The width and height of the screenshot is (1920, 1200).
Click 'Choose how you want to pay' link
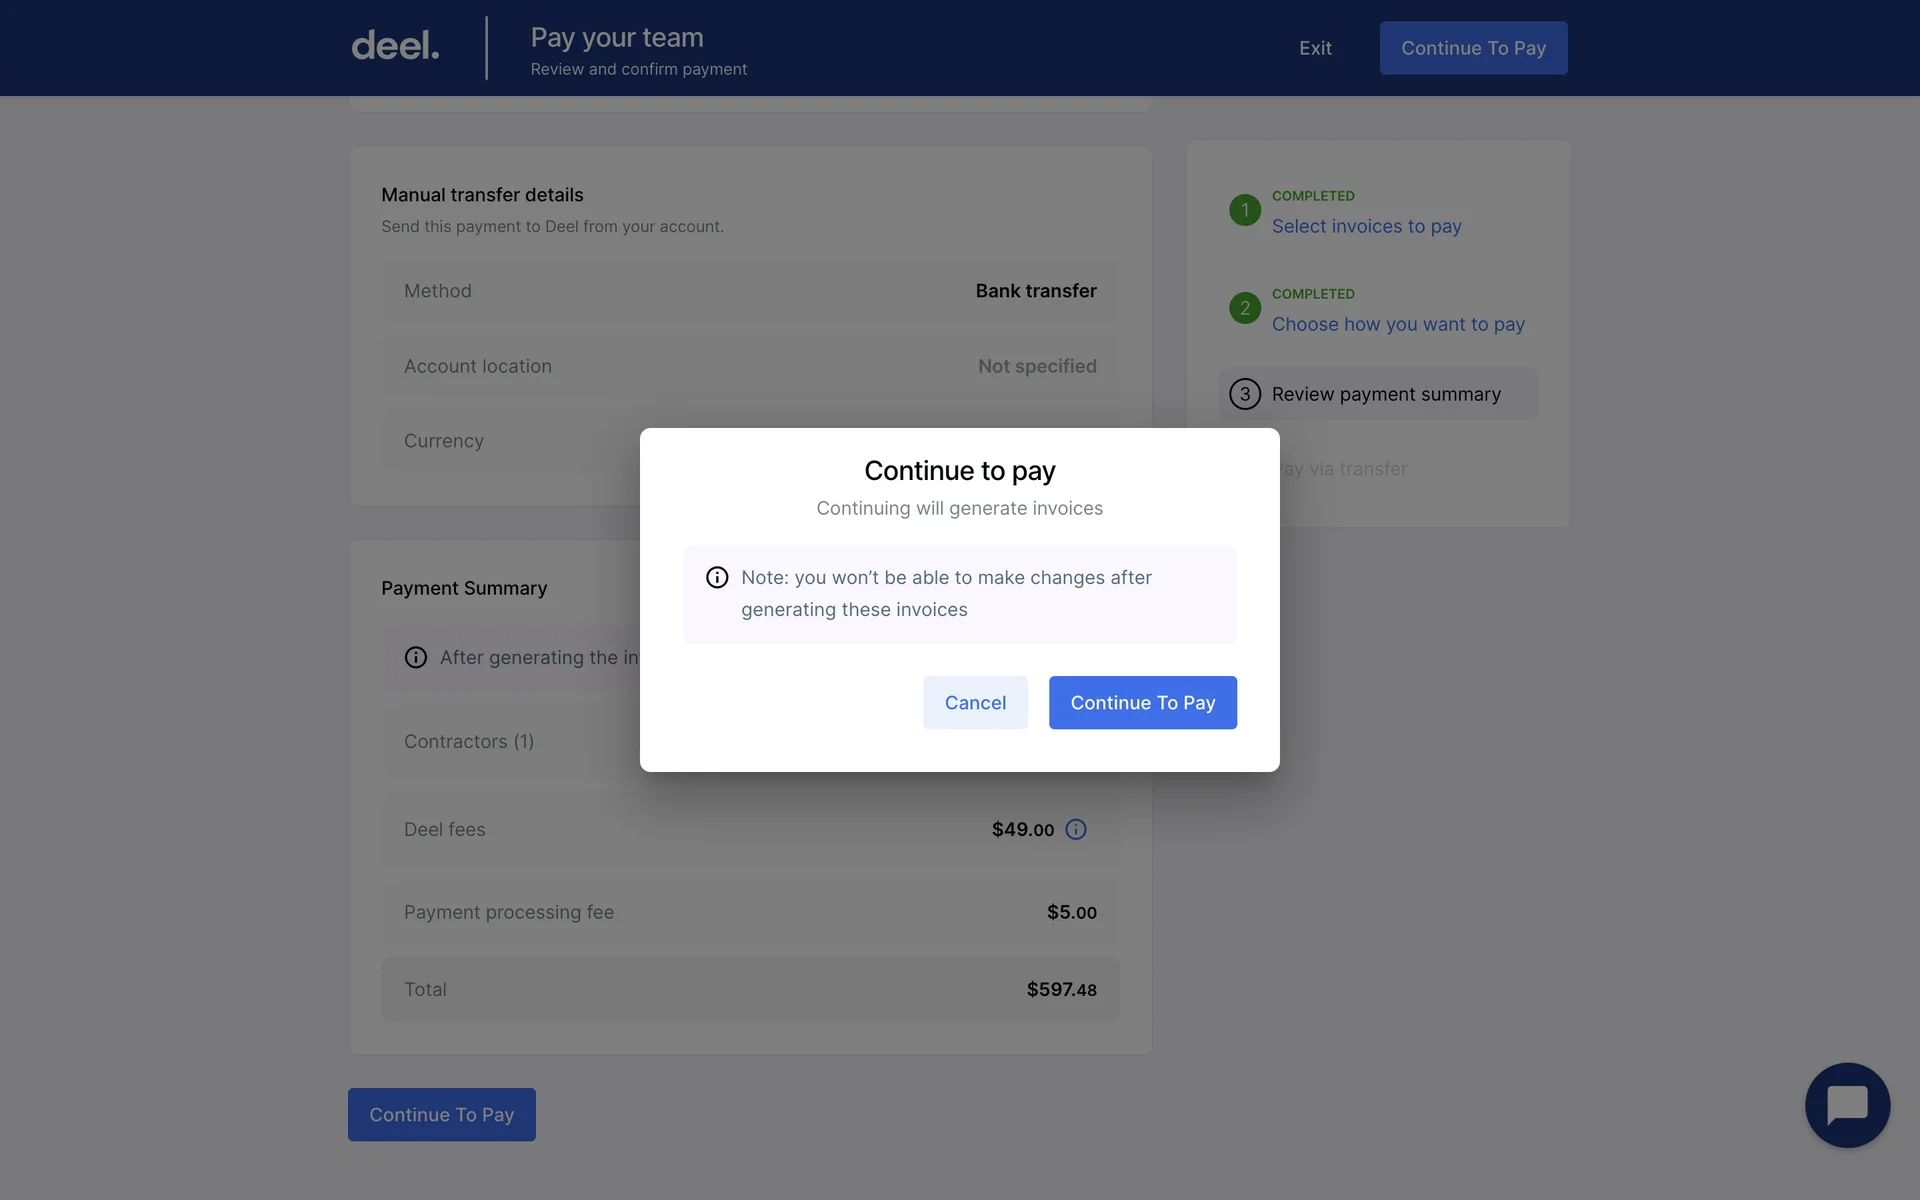point(1397,324)
